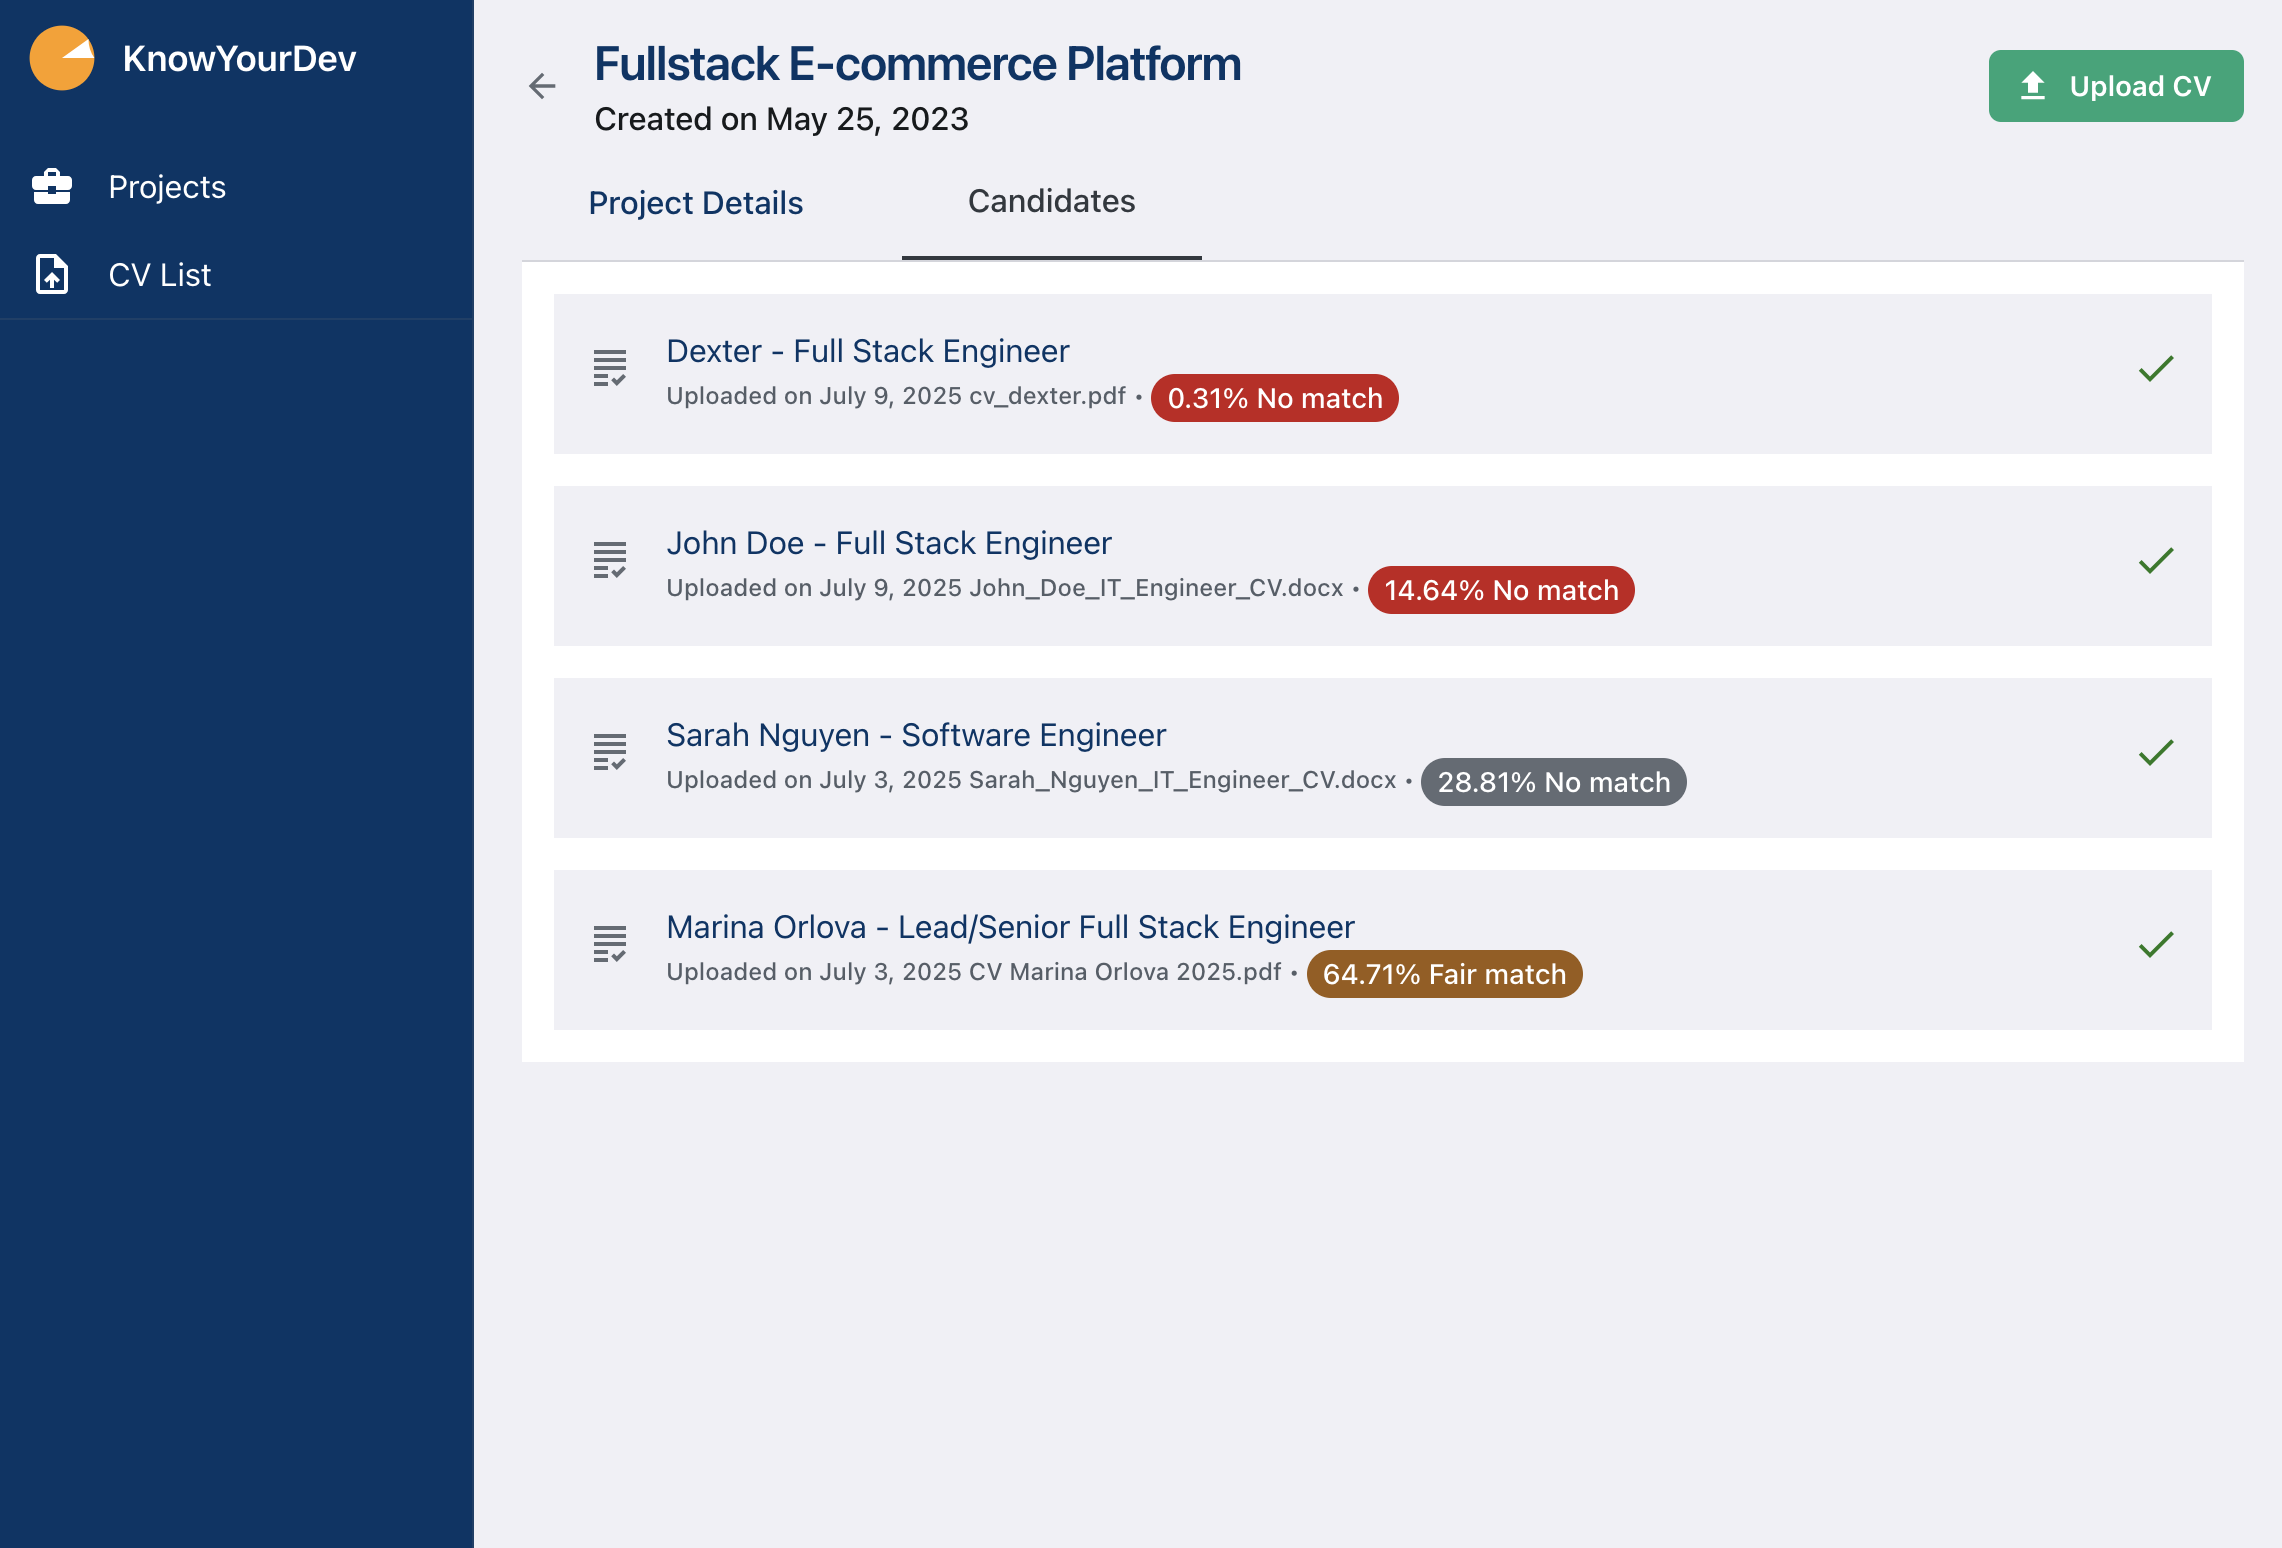
Task: Click the 64.71% Fair match badge
Action: pyautogui.click(x=1443, y=974)
